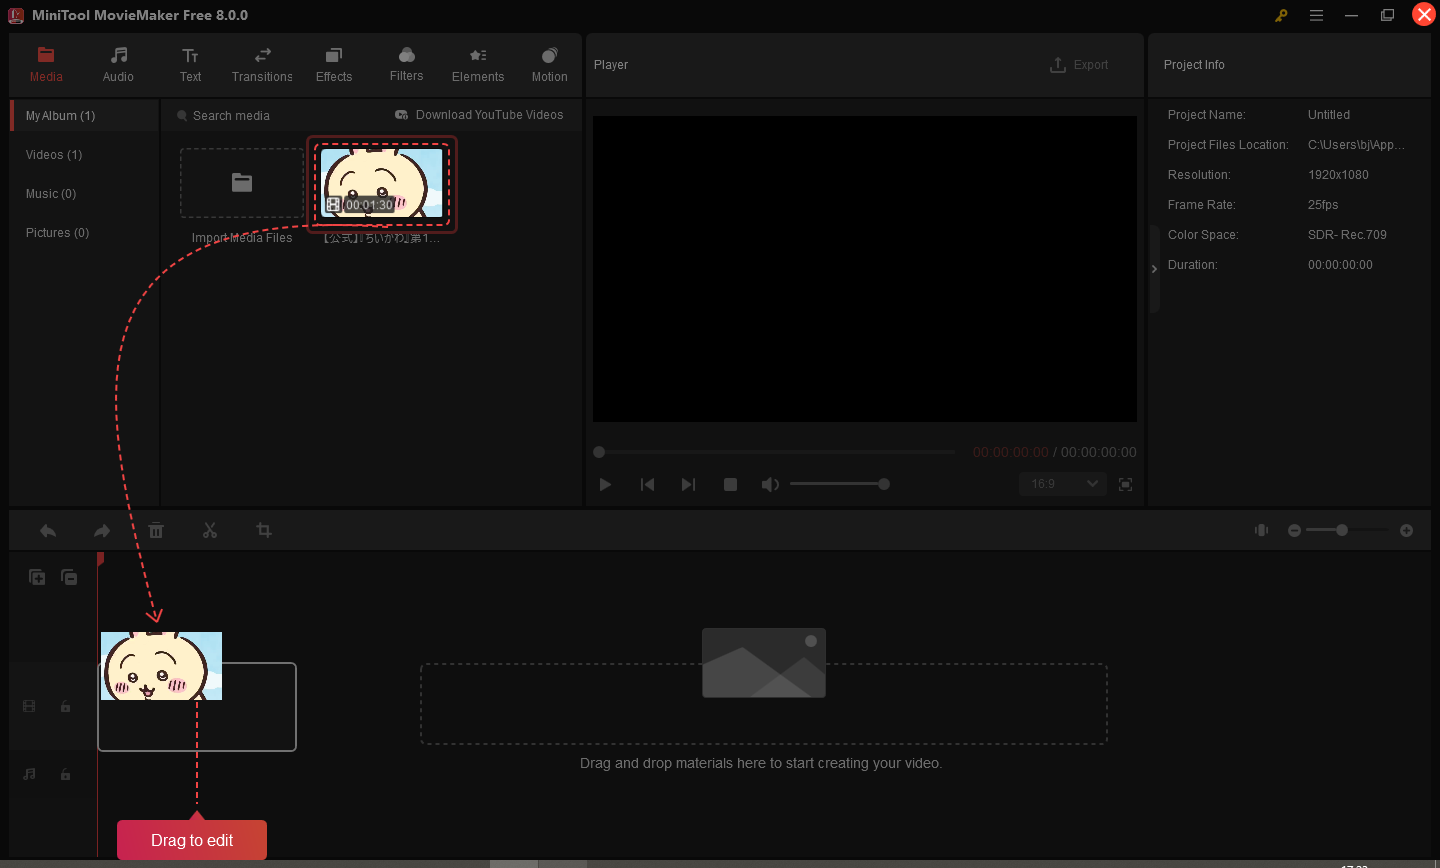Click the timeline auto-fit icon
1440x868 pixels.
pyautogui.click(x=1262, y=530)
